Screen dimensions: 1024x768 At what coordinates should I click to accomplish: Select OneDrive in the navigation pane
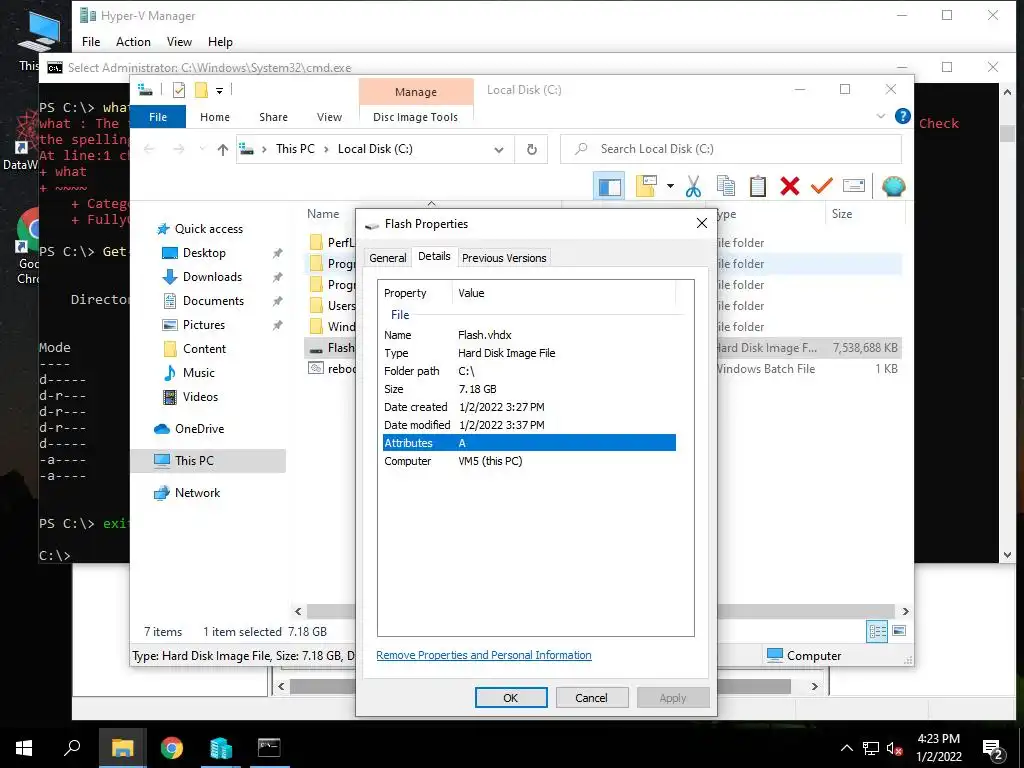click(x=199, y=429)
